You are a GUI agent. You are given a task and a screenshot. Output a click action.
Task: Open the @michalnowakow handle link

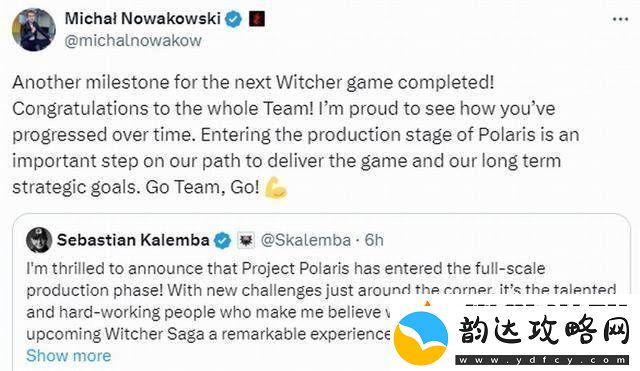tap(133, 40)
